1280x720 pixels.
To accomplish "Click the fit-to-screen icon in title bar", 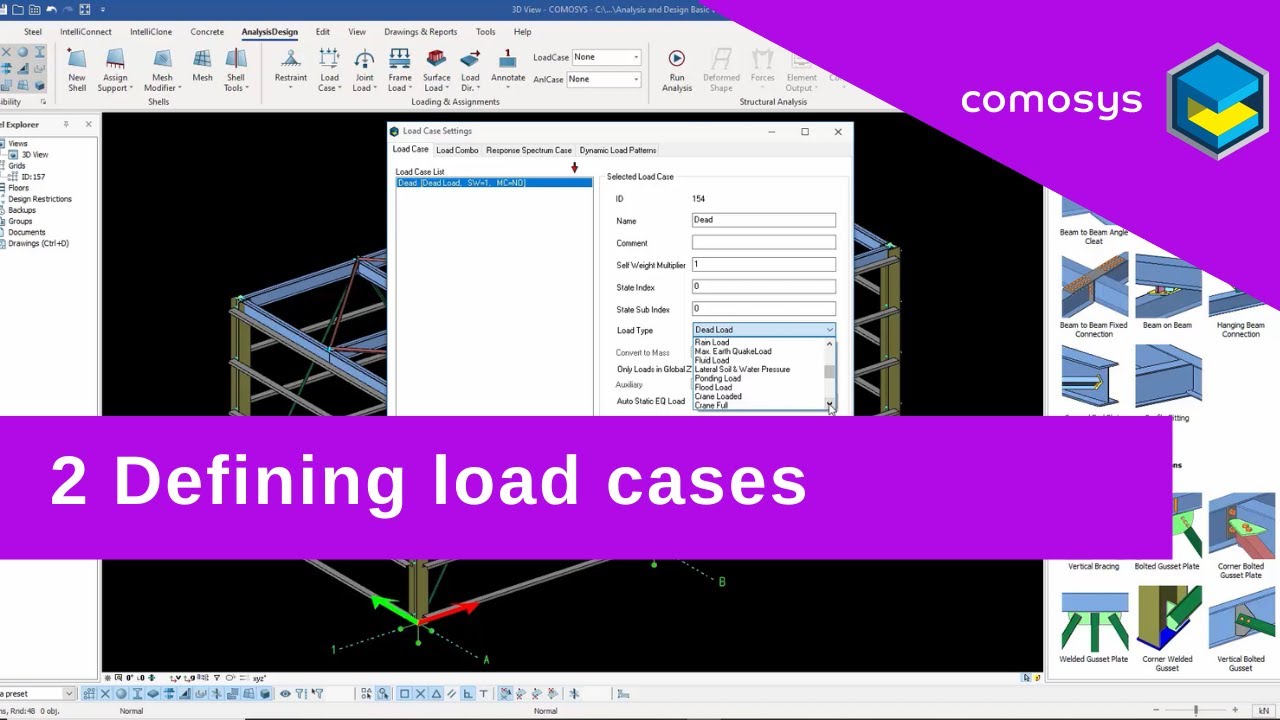I will pyautogui.click(x=84, y=10).
